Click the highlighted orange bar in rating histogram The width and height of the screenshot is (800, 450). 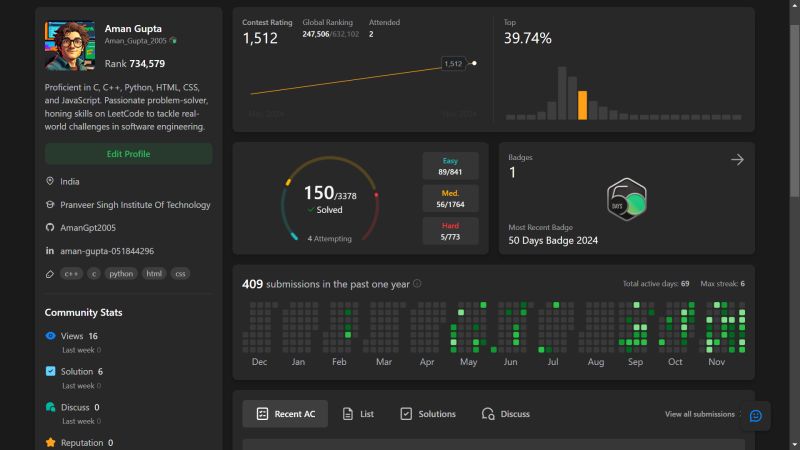(582, 105)
